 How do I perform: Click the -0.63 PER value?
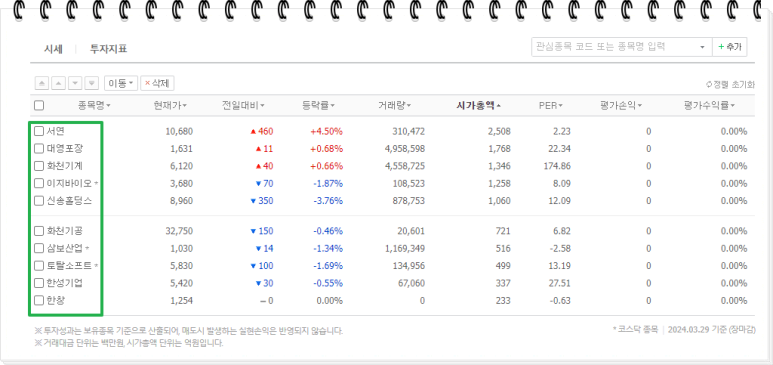pos(561,301)
